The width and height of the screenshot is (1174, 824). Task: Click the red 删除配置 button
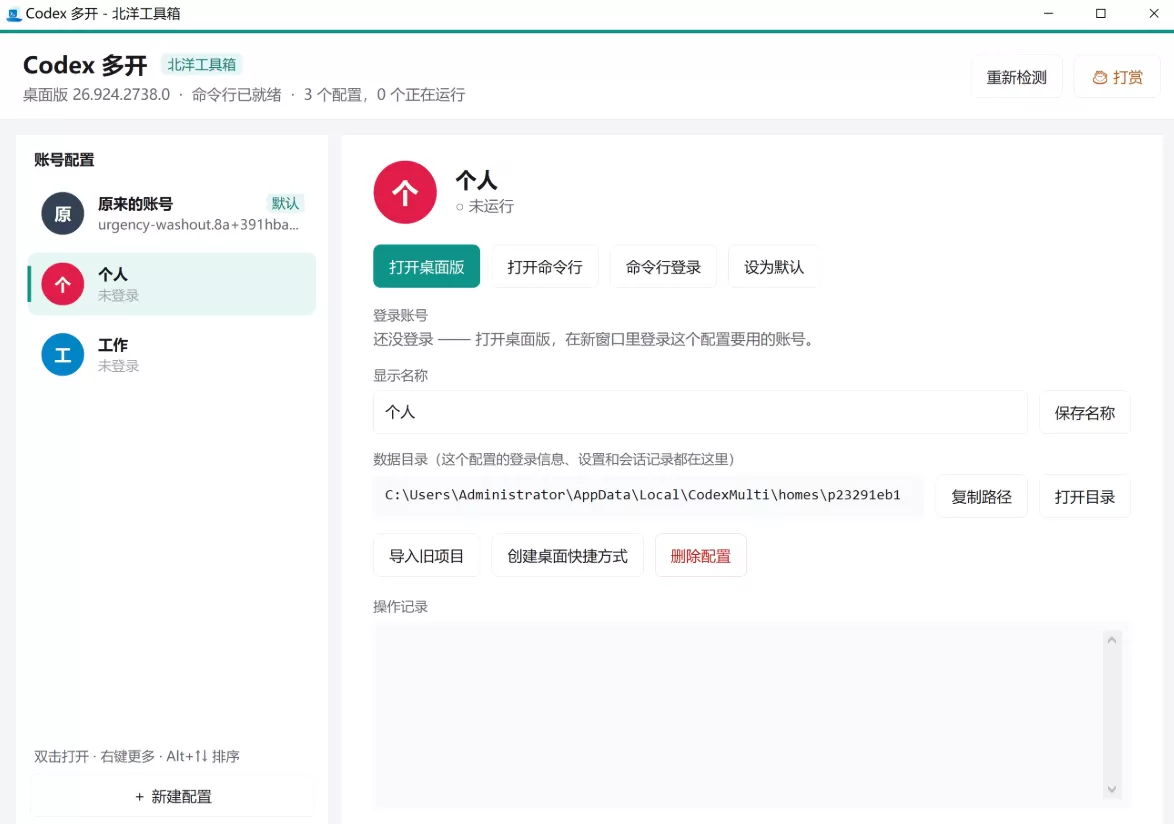click(700, 555)
